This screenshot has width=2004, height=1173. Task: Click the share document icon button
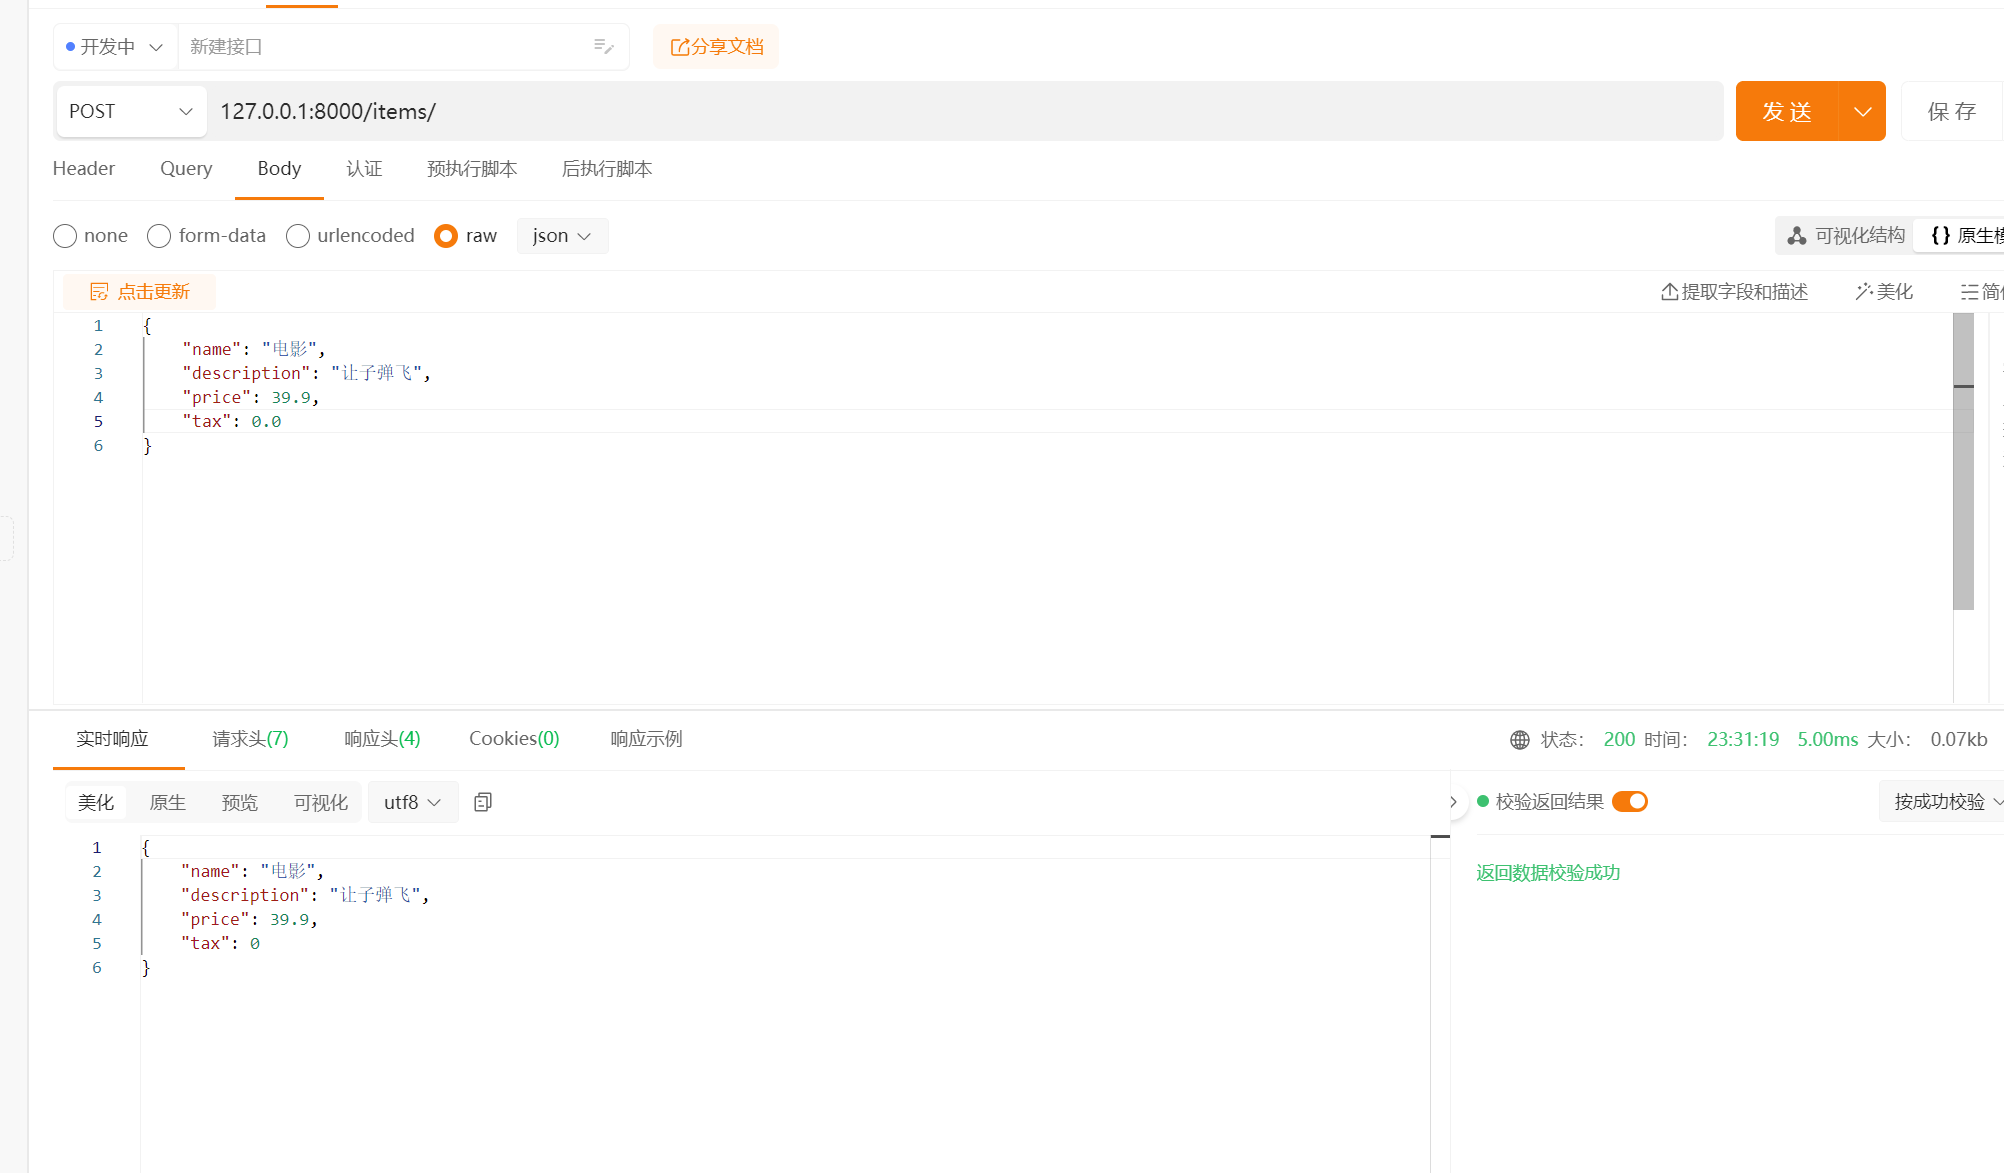click(x=680, y=47)
